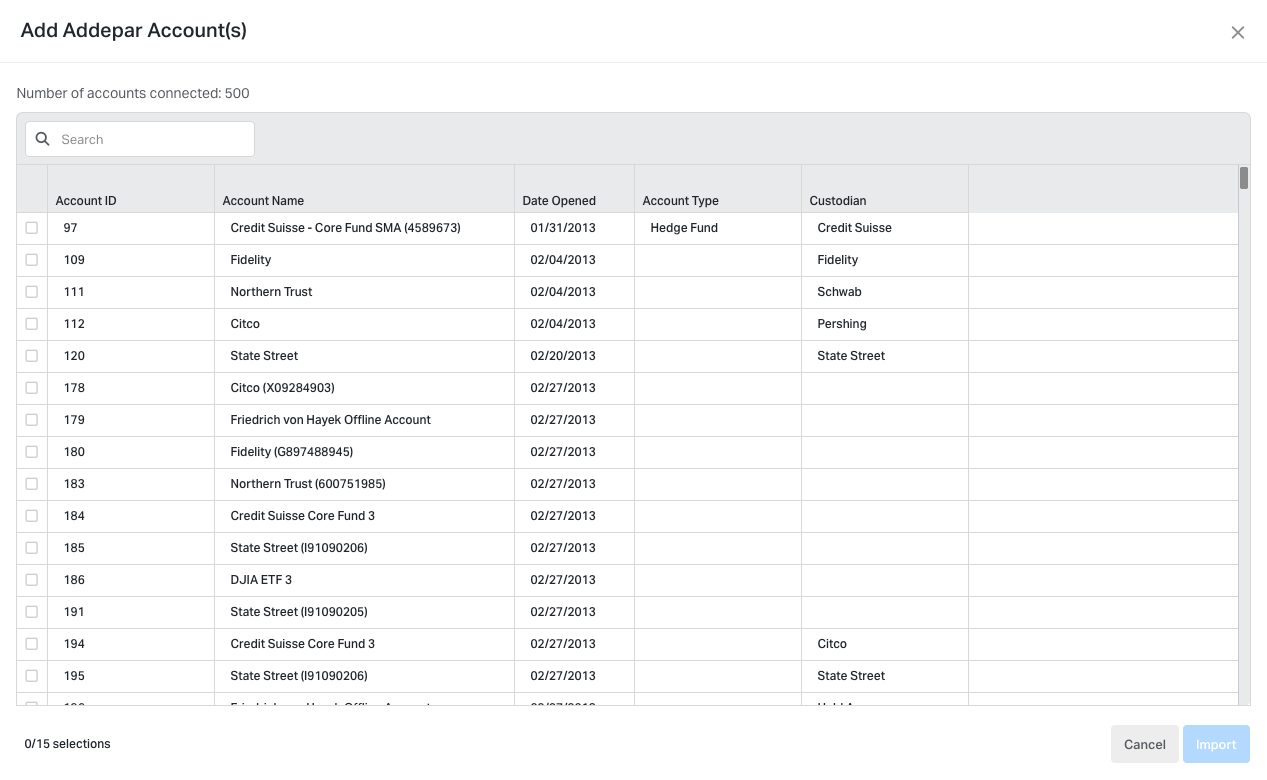1267x780 pixels.
Task: Click the Import button
Action: point(1216,744)
